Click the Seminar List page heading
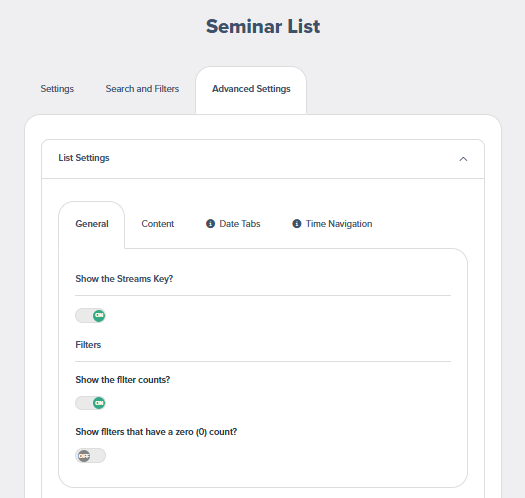The image size is (525, 498). [263, 26]
